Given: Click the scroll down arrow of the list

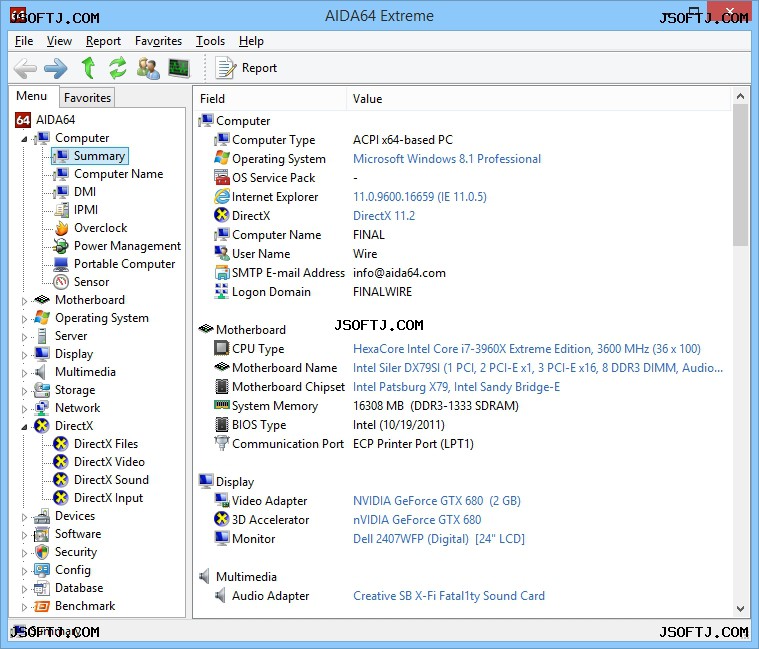Looking at the screenshot, I should coord(740,609).
